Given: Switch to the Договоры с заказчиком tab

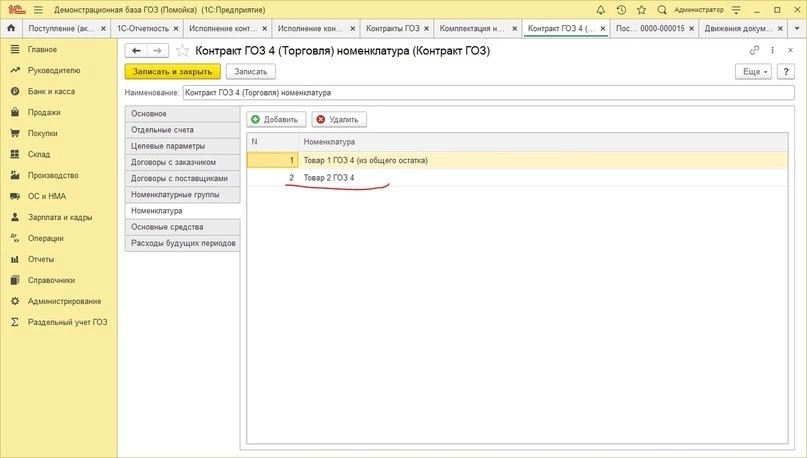Looking at the screenshot, I should coord(182,162).
